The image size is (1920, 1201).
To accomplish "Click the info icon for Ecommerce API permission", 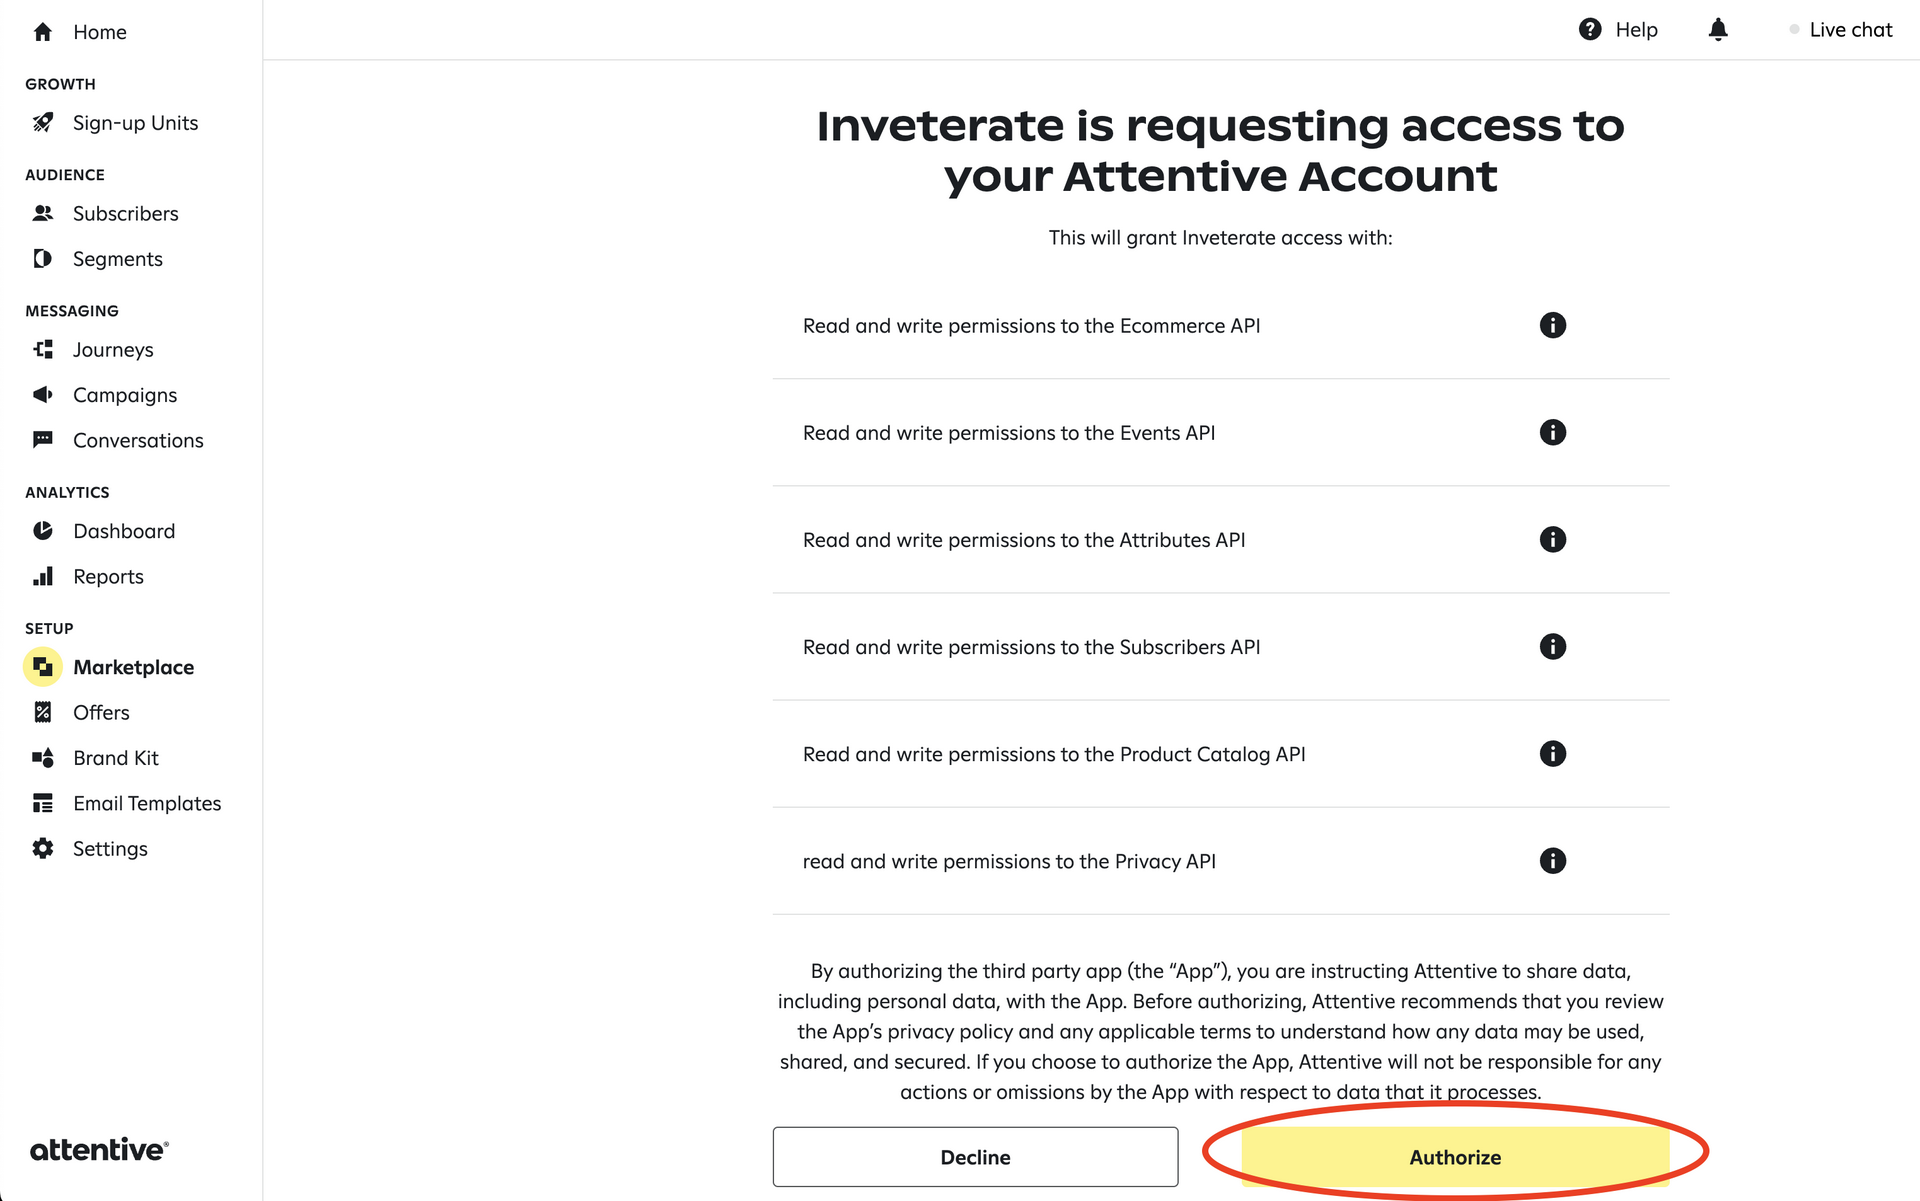I will tap(1552, 325).
